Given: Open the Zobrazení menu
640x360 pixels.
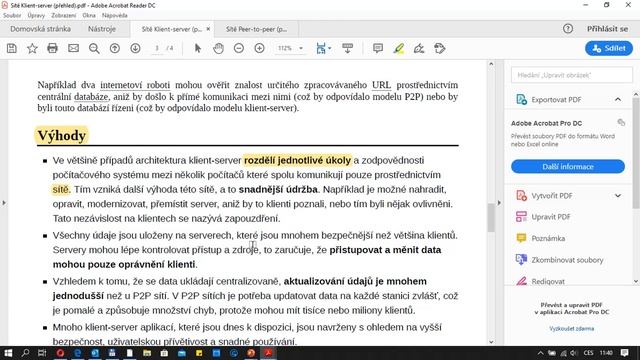Looking at the screenshot, I should 64,15.
